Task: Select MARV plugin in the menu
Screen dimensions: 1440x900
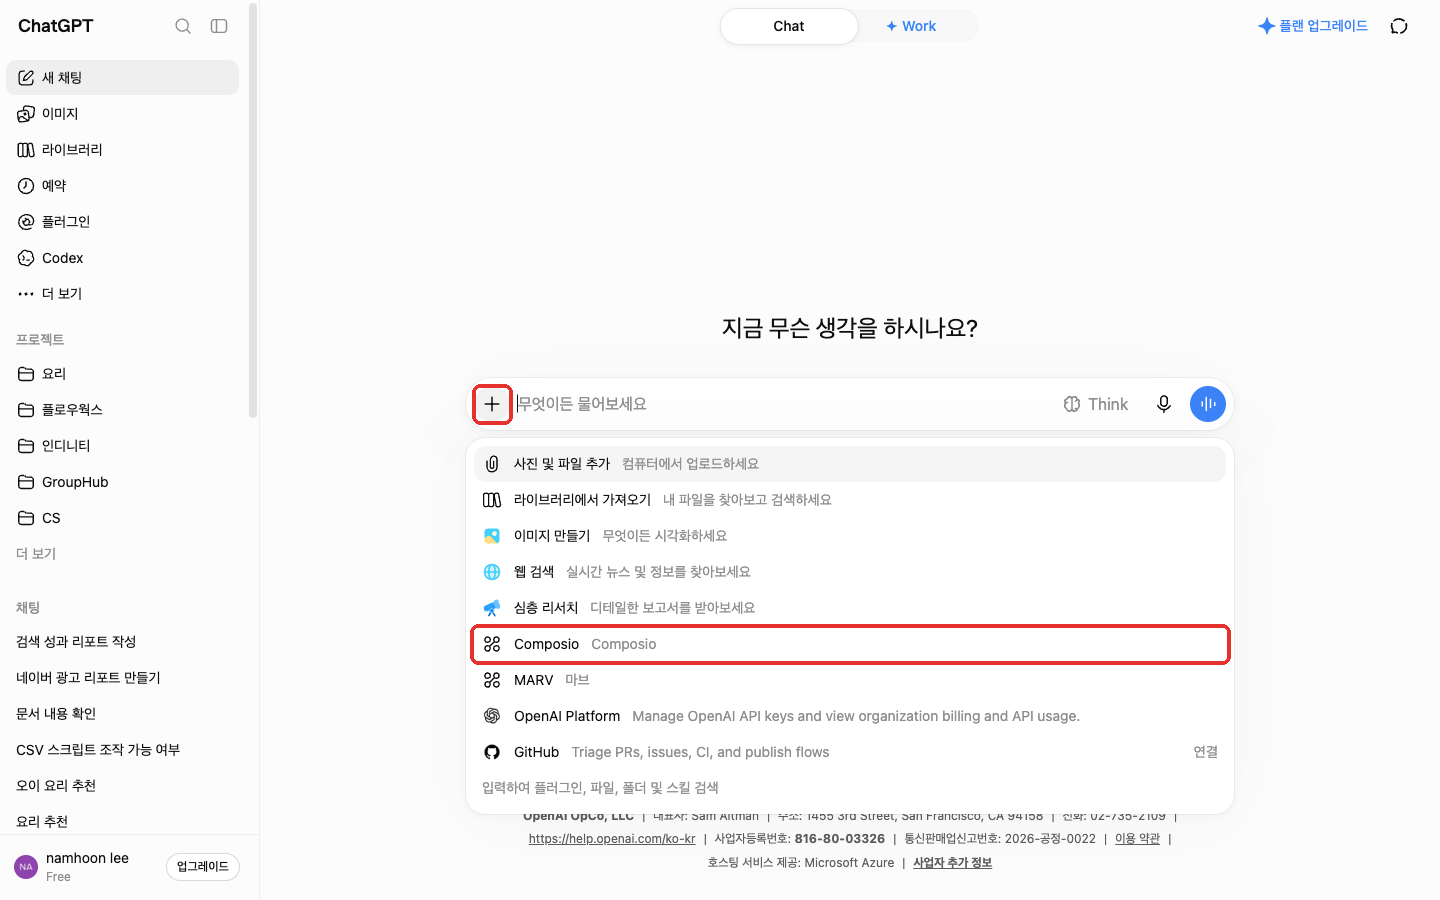Action: click(850, 680)
